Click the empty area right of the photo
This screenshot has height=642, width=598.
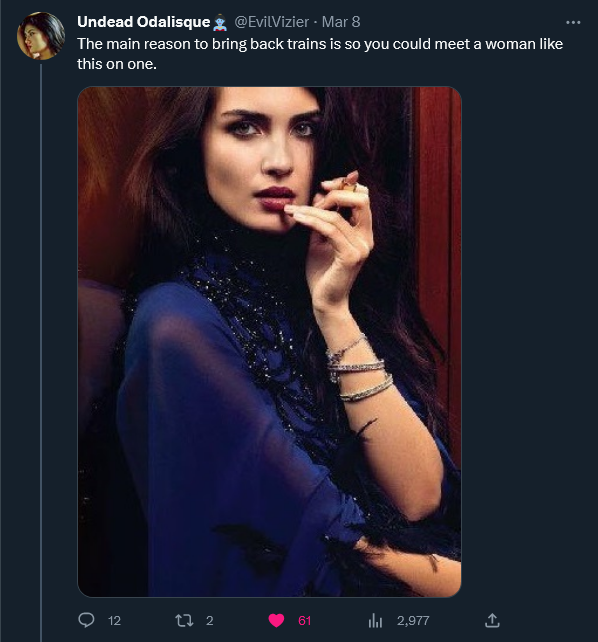[528, 341]
